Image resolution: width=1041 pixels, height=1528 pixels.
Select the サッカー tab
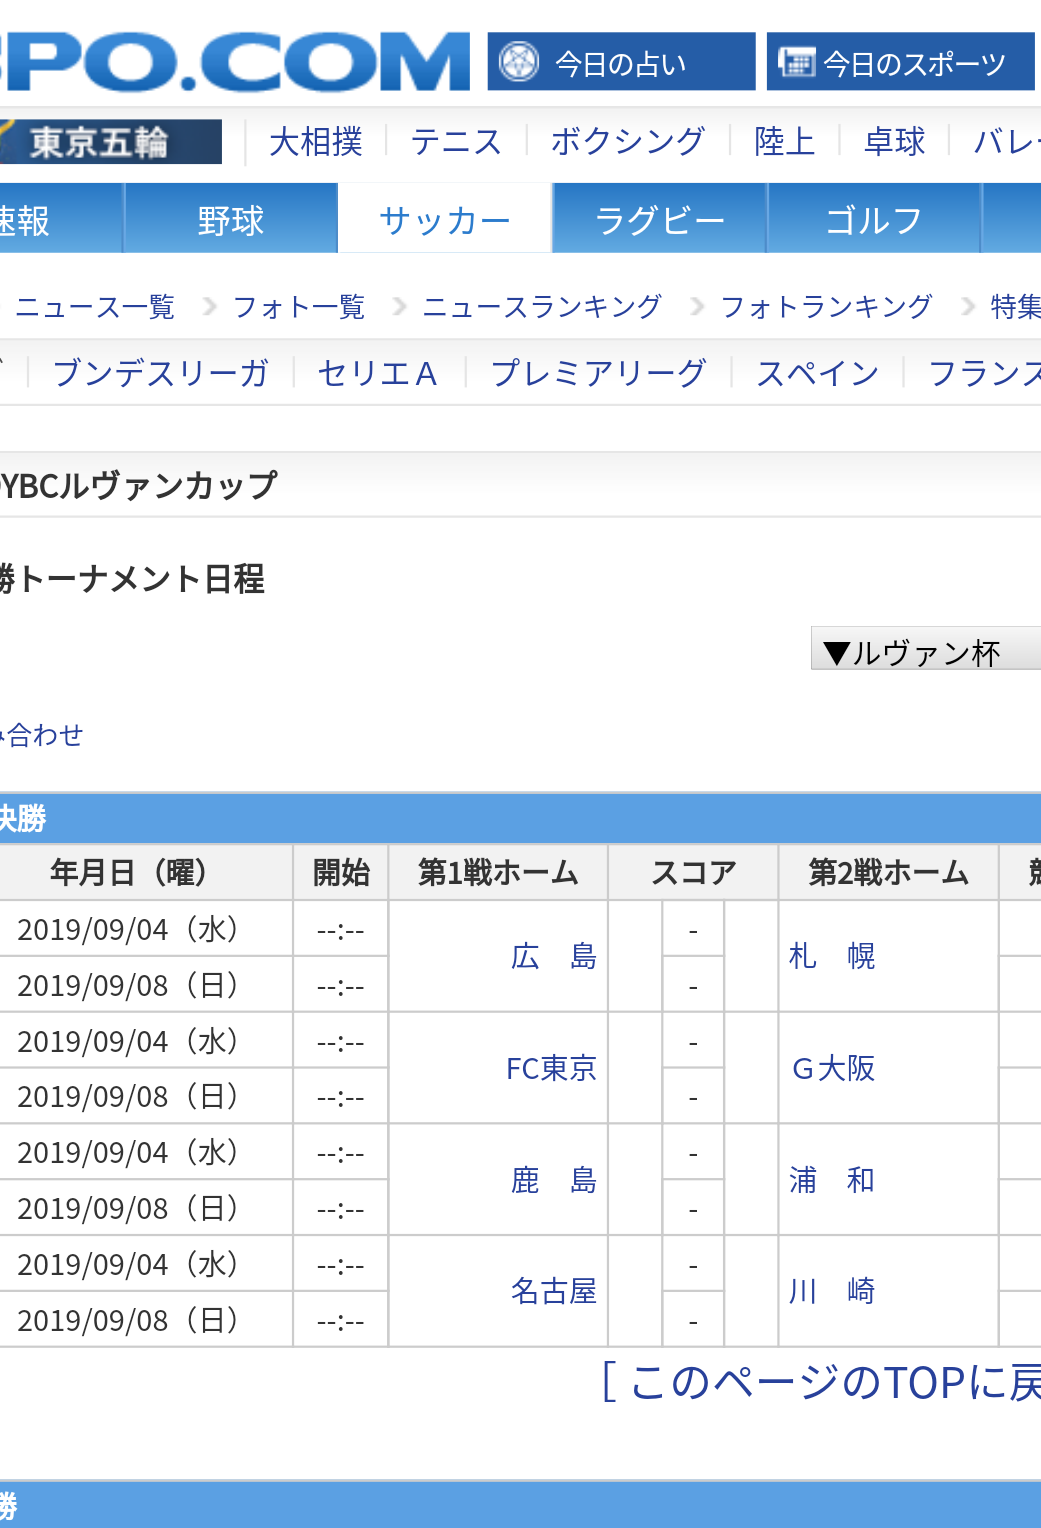click(x=445, y=219)
